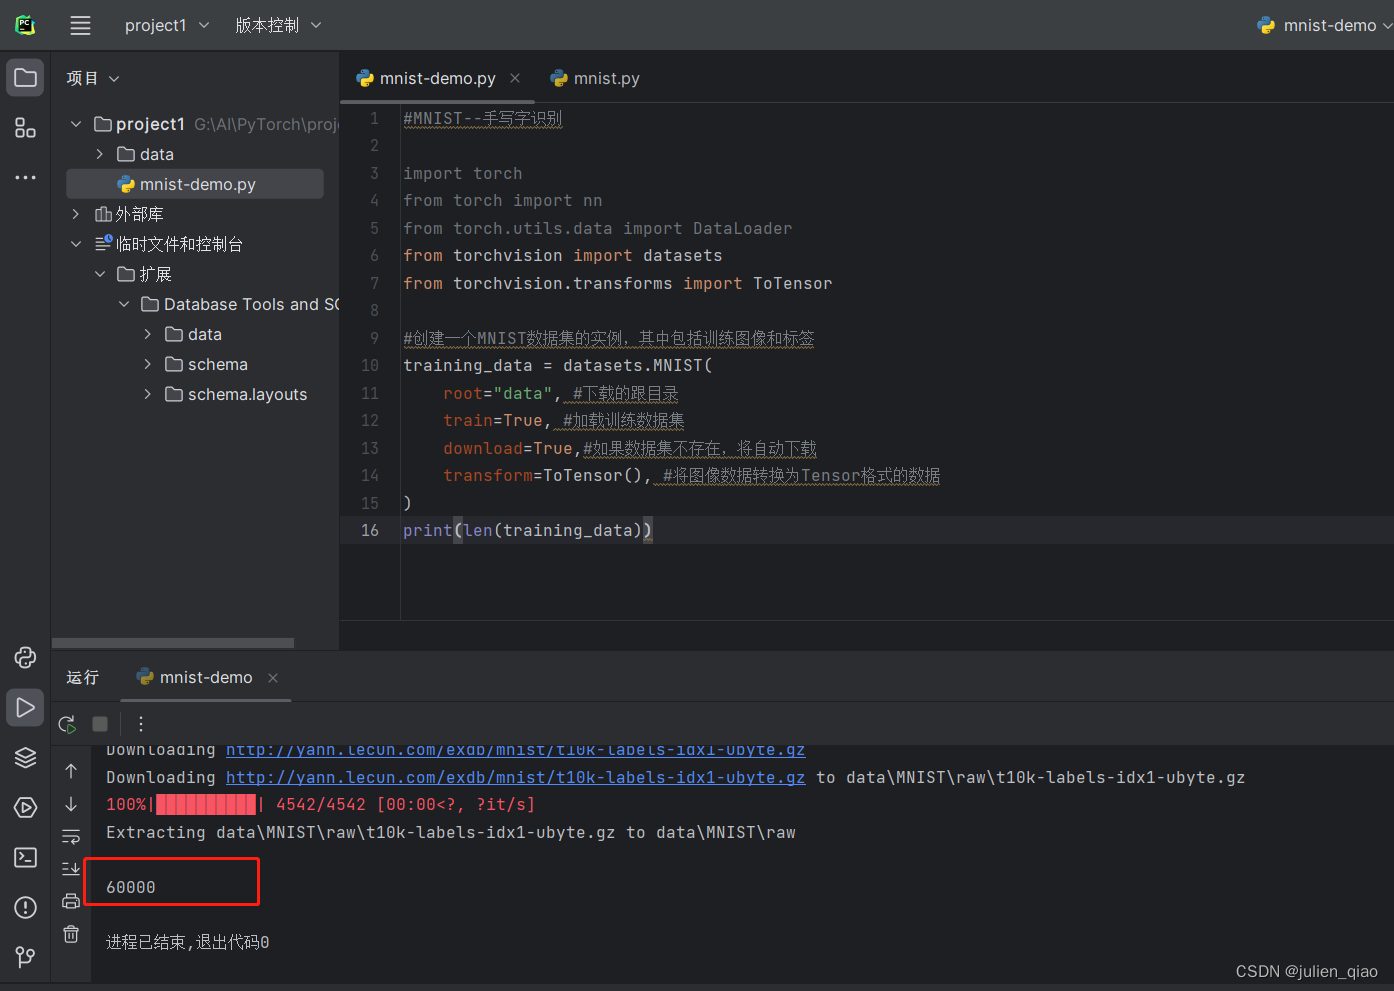
Task: Click the 运行 panel label
Action: (82, 678)
